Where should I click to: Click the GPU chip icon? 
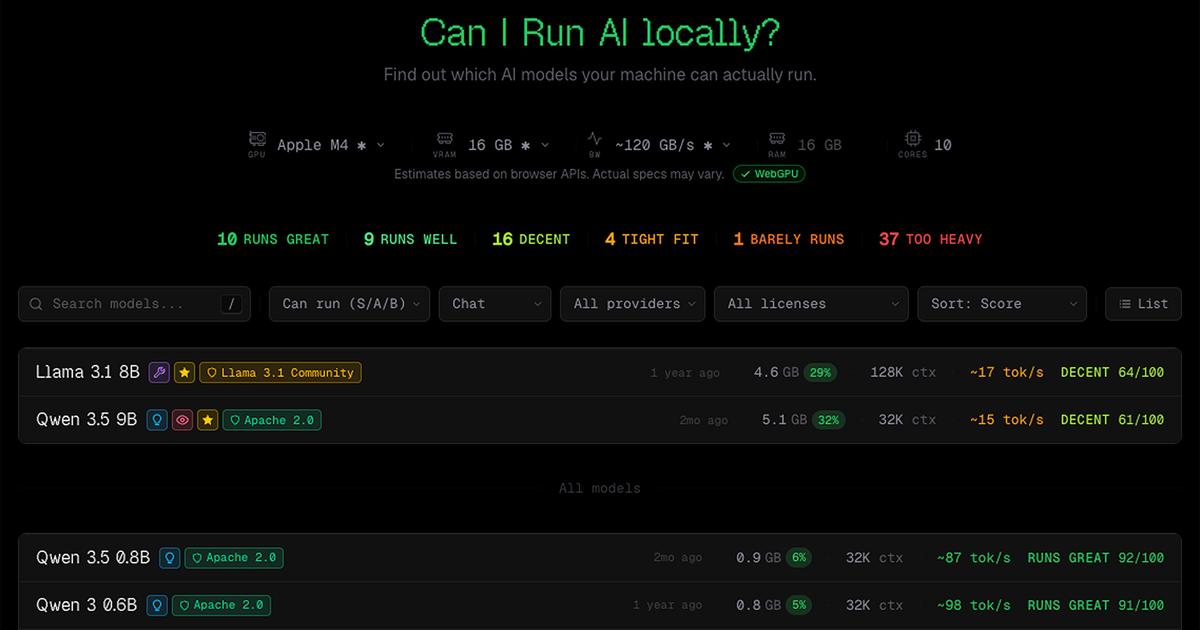(257, 139)
